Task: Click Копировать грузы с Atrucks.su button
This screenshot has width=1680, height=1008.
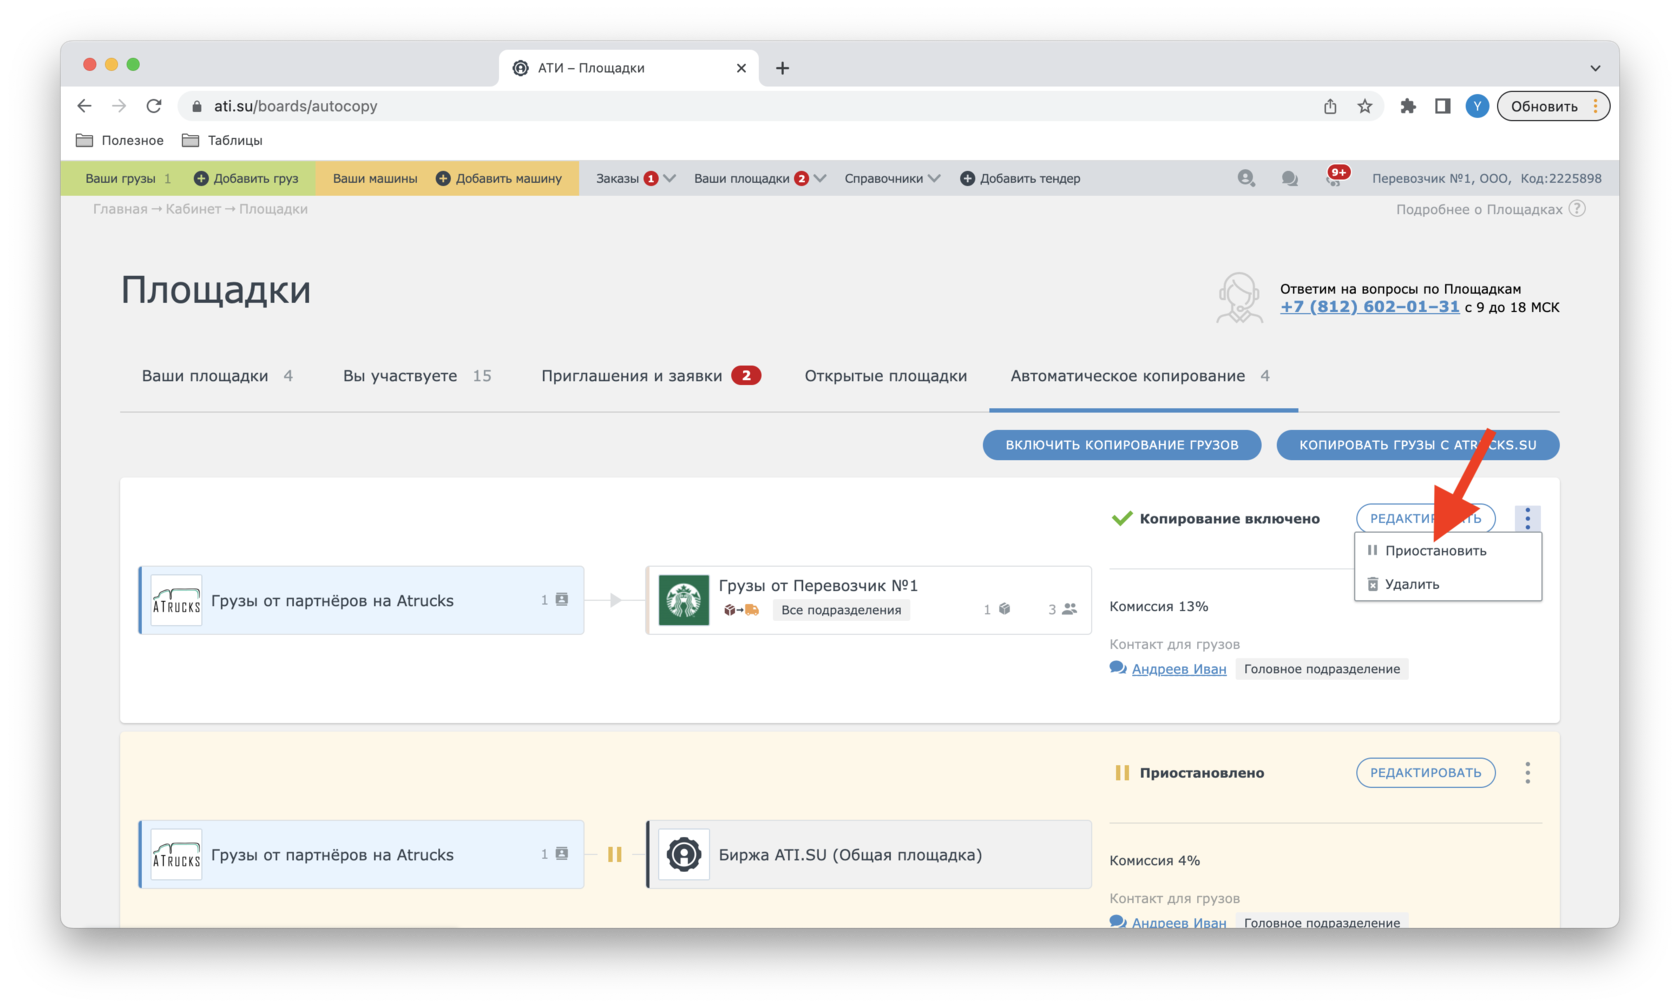Action: (1418, 445)
